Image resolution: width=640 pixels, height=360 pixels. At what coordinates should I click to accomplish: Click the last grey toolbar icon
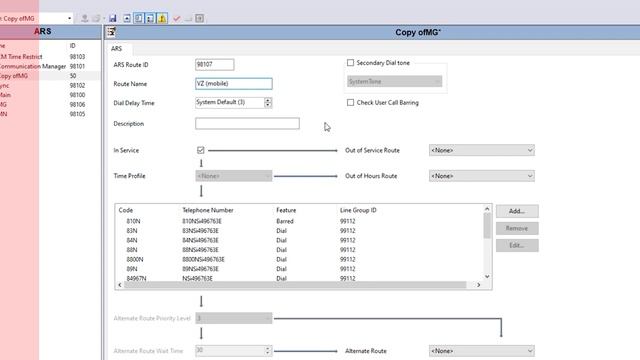click(x=199, y=18)
